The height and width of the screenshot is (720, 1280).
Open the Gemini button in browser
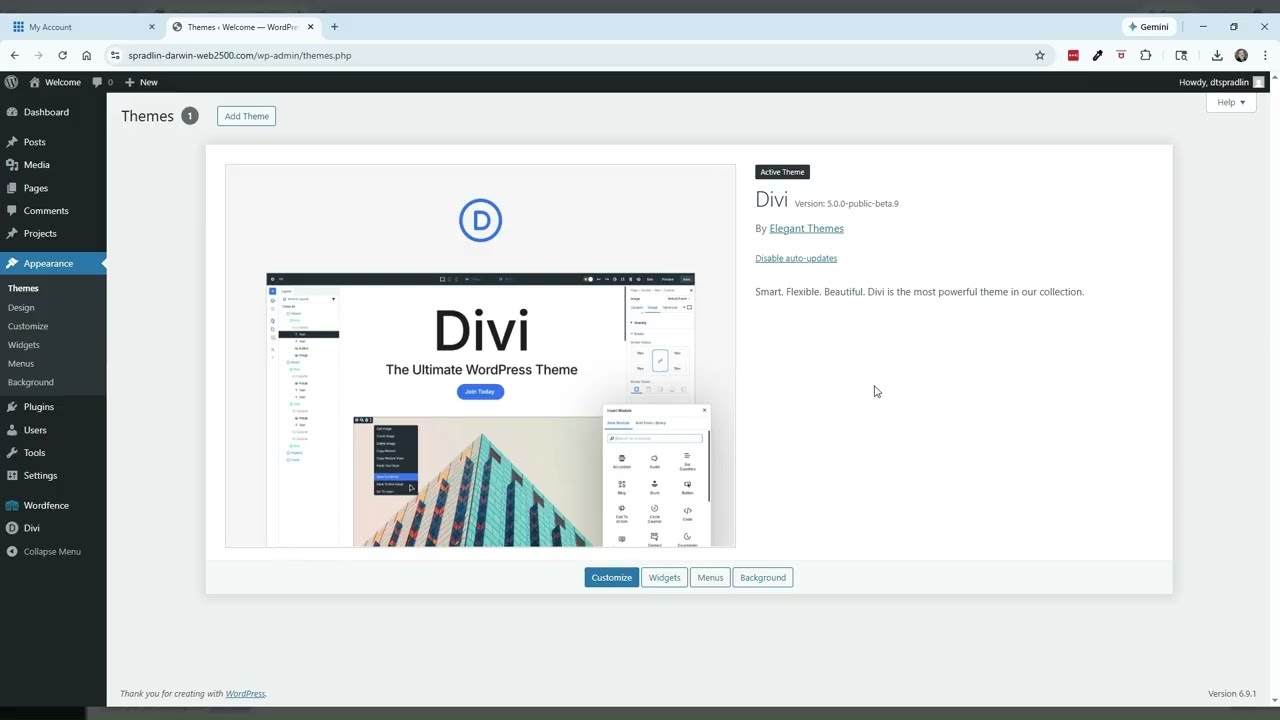coord(1148,27)
